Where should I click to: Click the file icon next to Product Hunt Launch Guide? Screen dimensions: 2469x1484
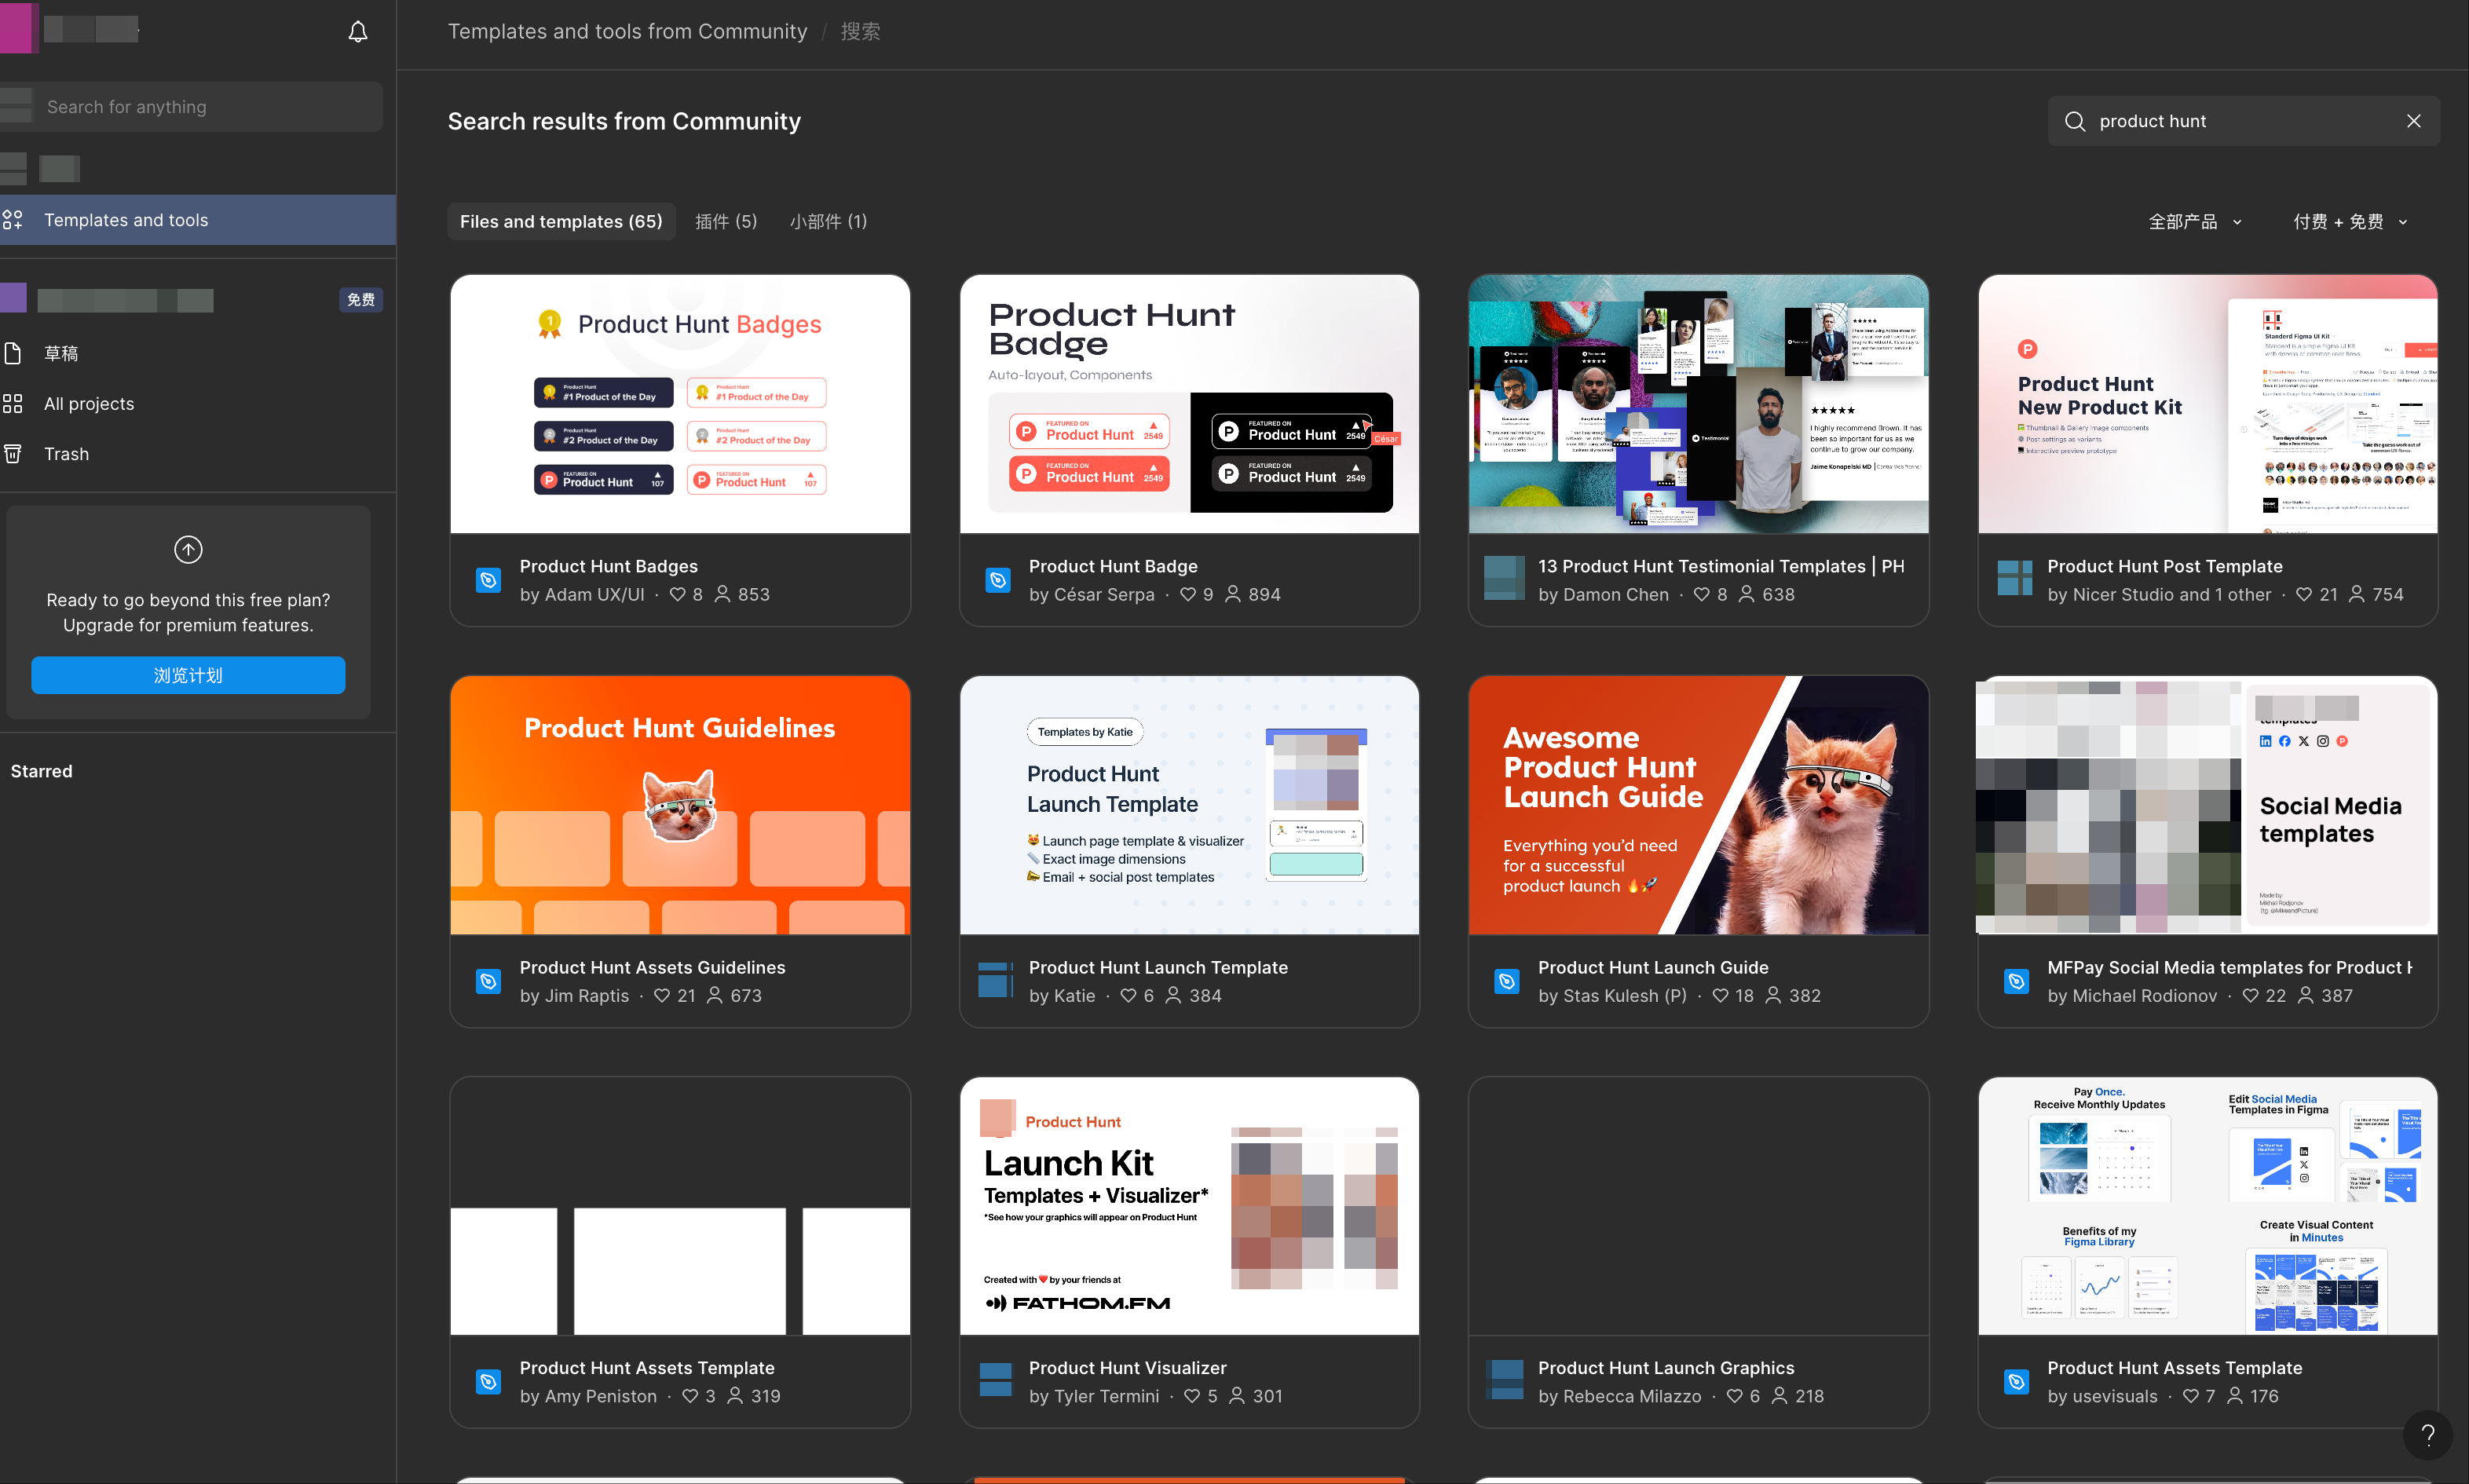click(x=1506, y=981)
